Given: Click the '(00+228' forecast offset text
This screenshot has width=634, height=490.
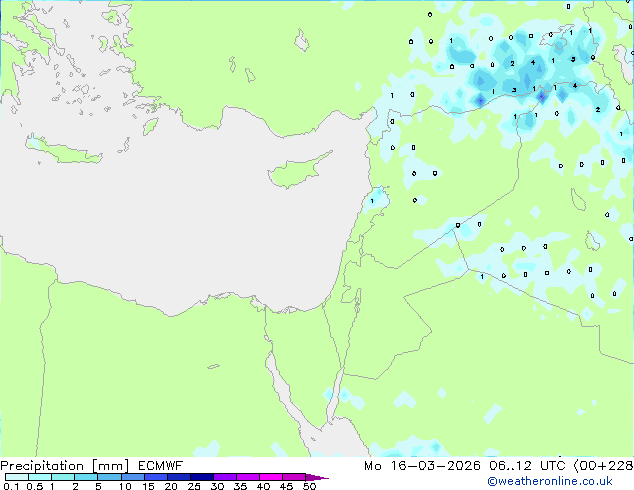Looking at the screenshot, I should [603, 466].
